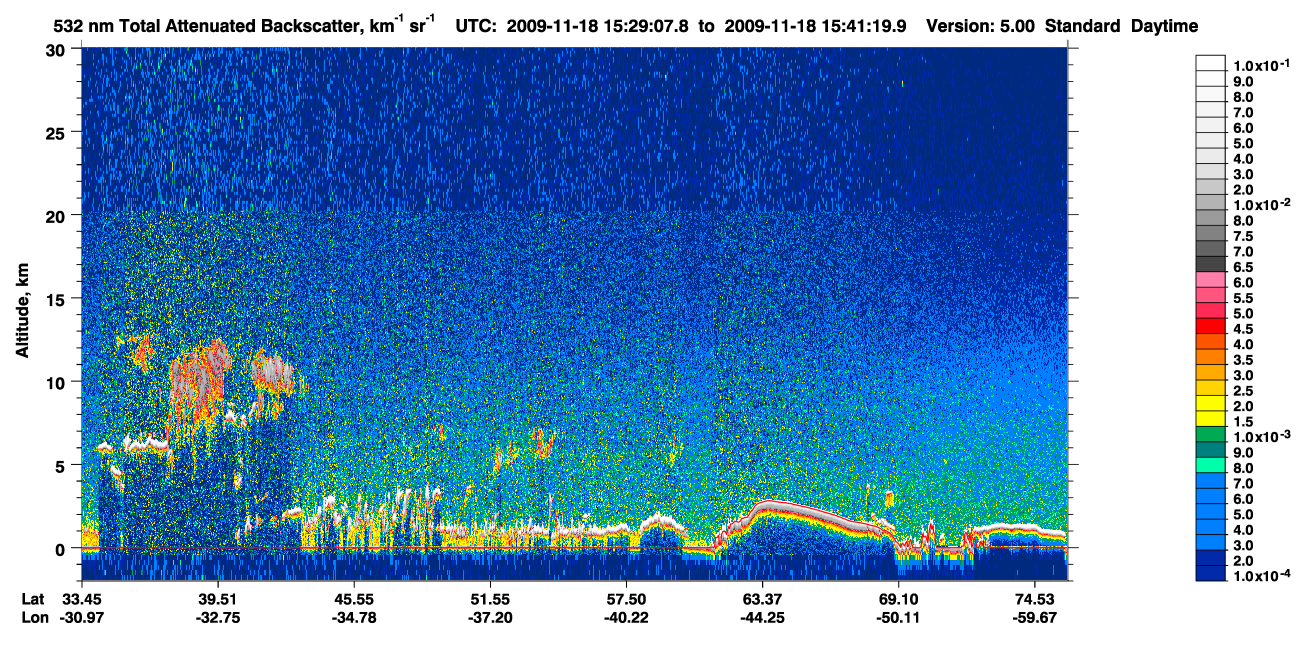
Task: Click the altitude tick label 30
Action: coord(58,49)
